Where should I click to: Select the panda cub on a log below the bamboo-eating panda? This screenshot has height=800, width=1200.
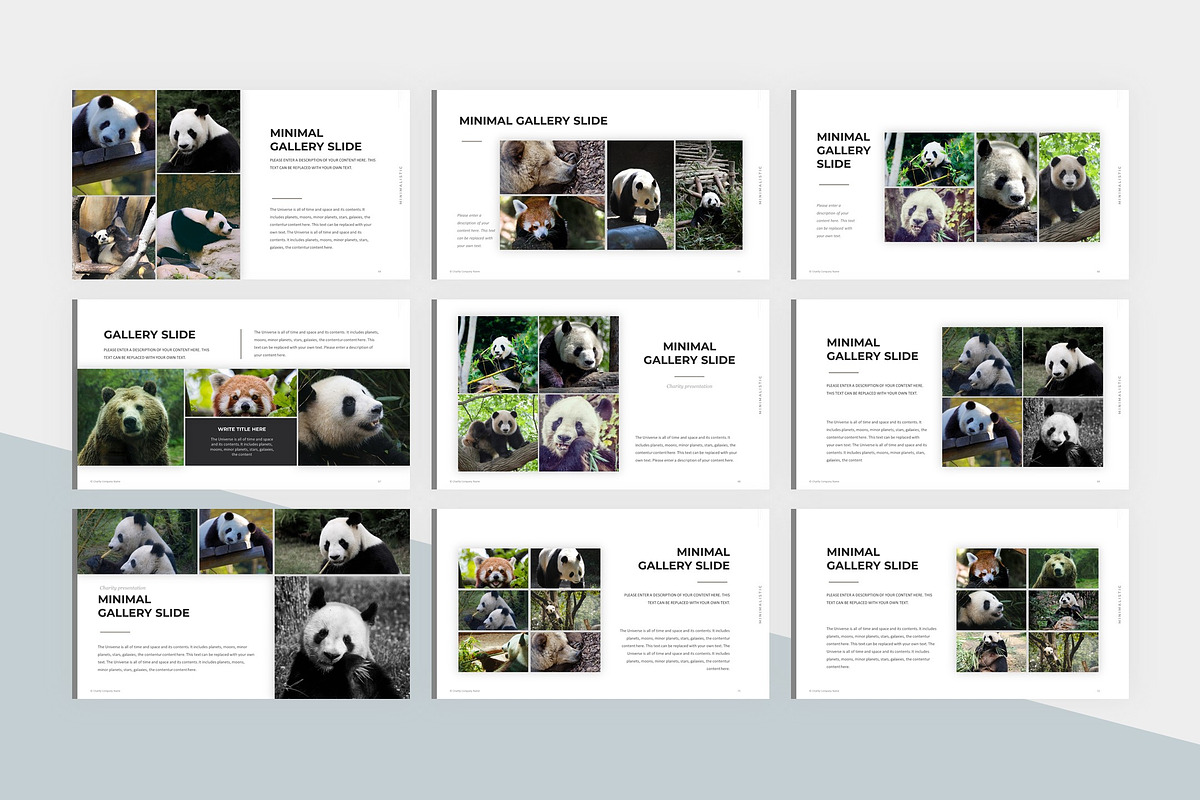pyautogui.click(x=498, y=432)
